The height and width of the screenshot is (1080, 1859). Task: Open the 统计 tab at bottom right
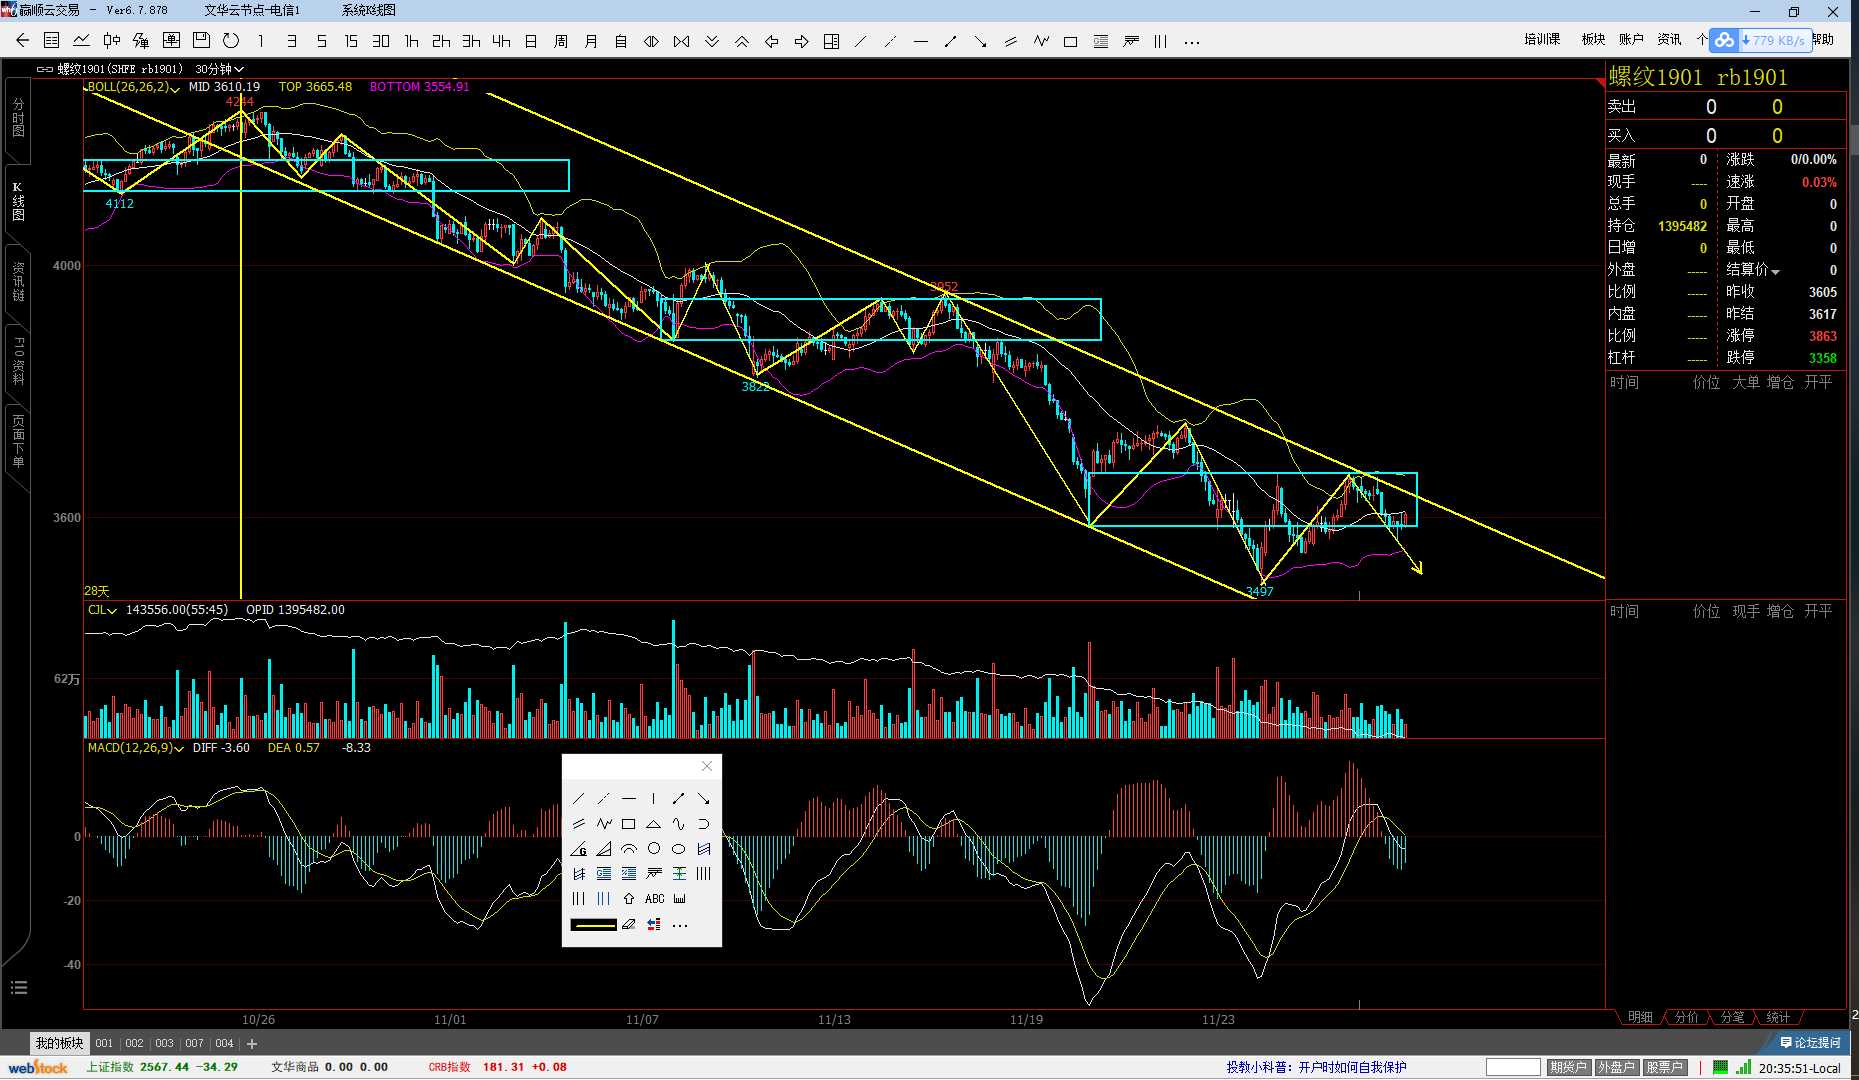pos(1778,1017)
